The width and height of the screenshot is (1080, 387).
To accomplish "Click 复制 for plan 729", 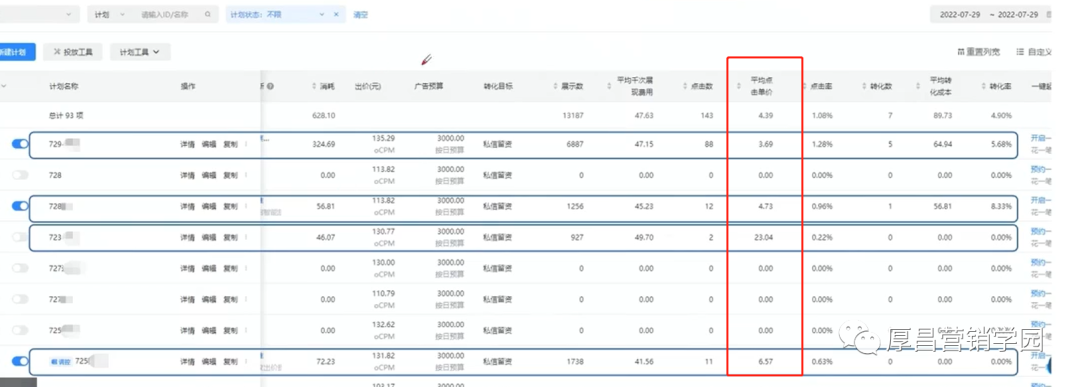I will pos(230,145).
